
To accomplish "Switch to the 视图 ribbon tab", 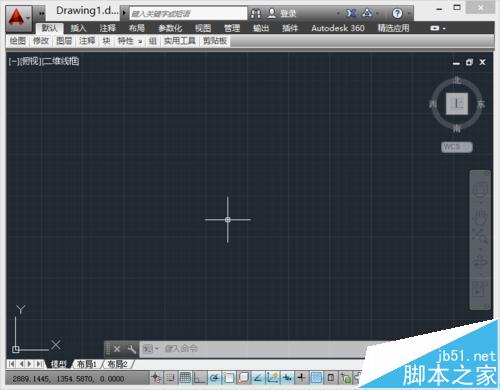I will click(203, 28).
